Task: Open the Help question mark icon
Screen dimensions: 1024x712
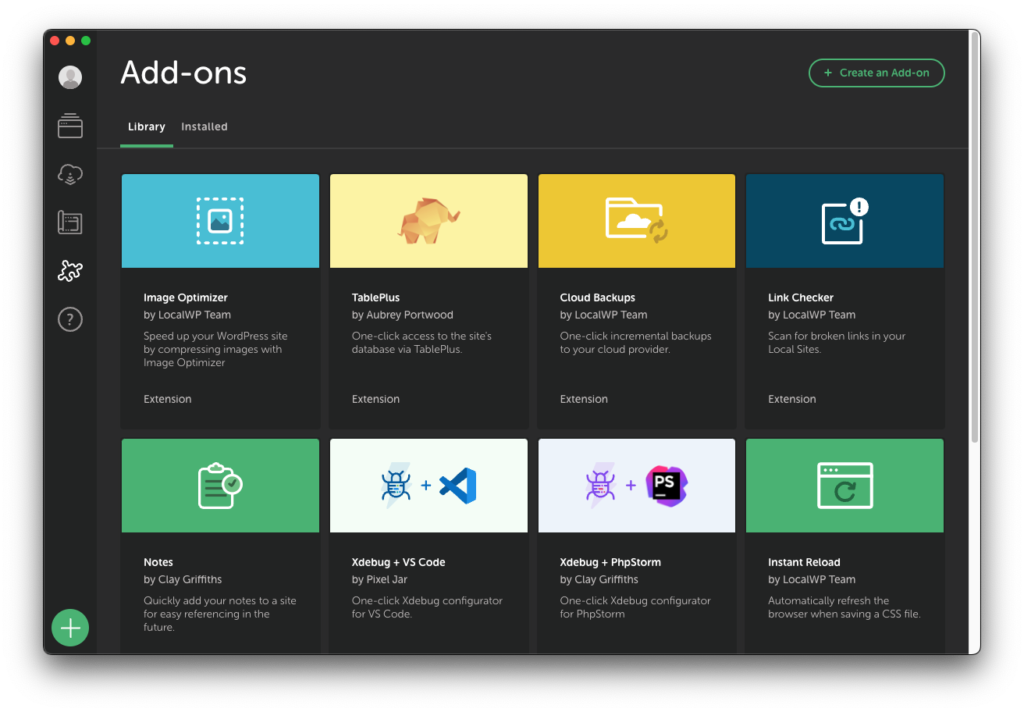Action: [x=70, y=319]
